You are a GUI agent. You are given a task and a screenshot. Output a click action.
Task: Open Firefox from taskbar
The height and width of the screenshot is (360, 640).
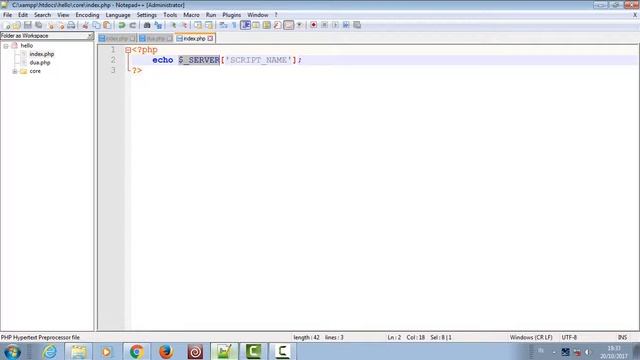click(166, 351)
